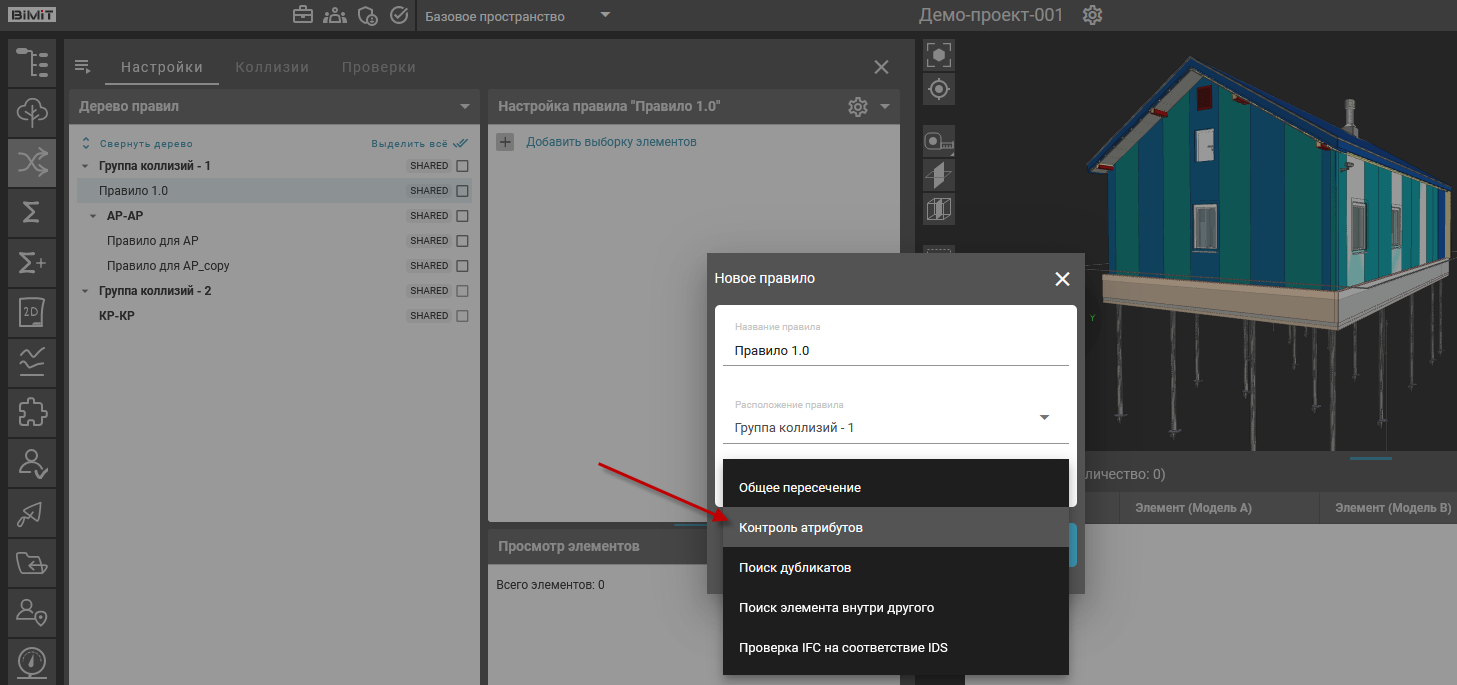The width and height of the screenshot is (1457, 685).
Task: Click the Свернуть дерево link
Action: pyautogui.click(x=145, y=144)
